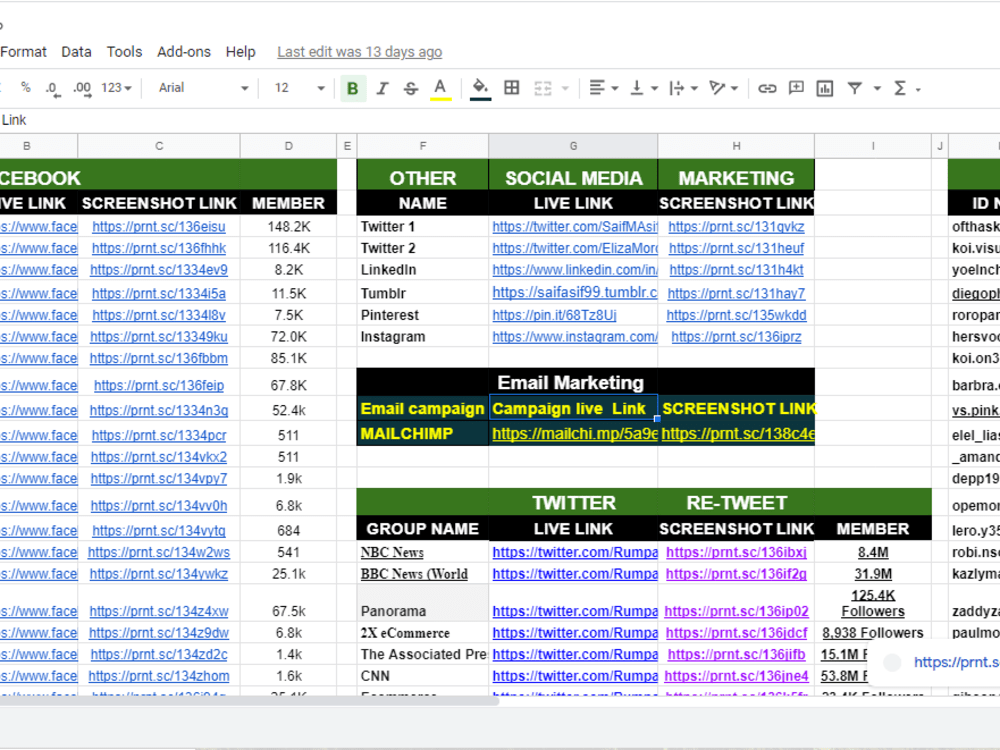Open 'Last edit was 13 days ago' link

point(360,52)
